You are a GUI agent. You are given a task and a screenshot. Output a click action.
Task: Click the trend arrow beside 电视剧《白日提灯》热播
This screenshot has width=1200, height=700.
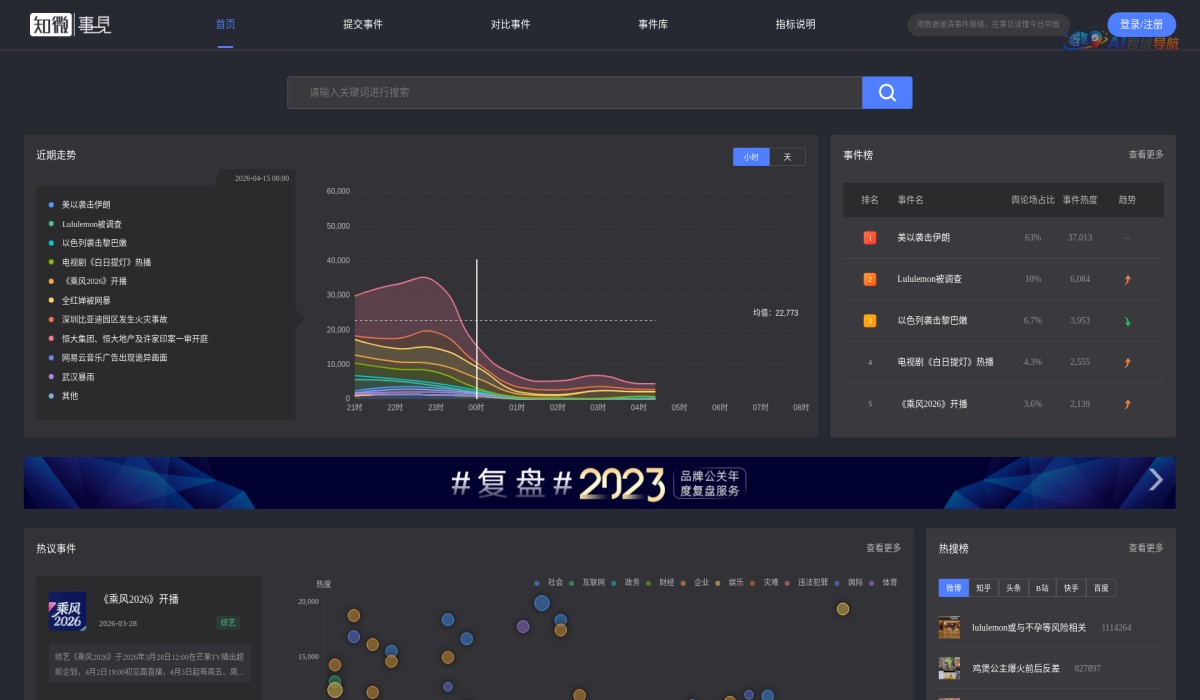[1127, 362]
